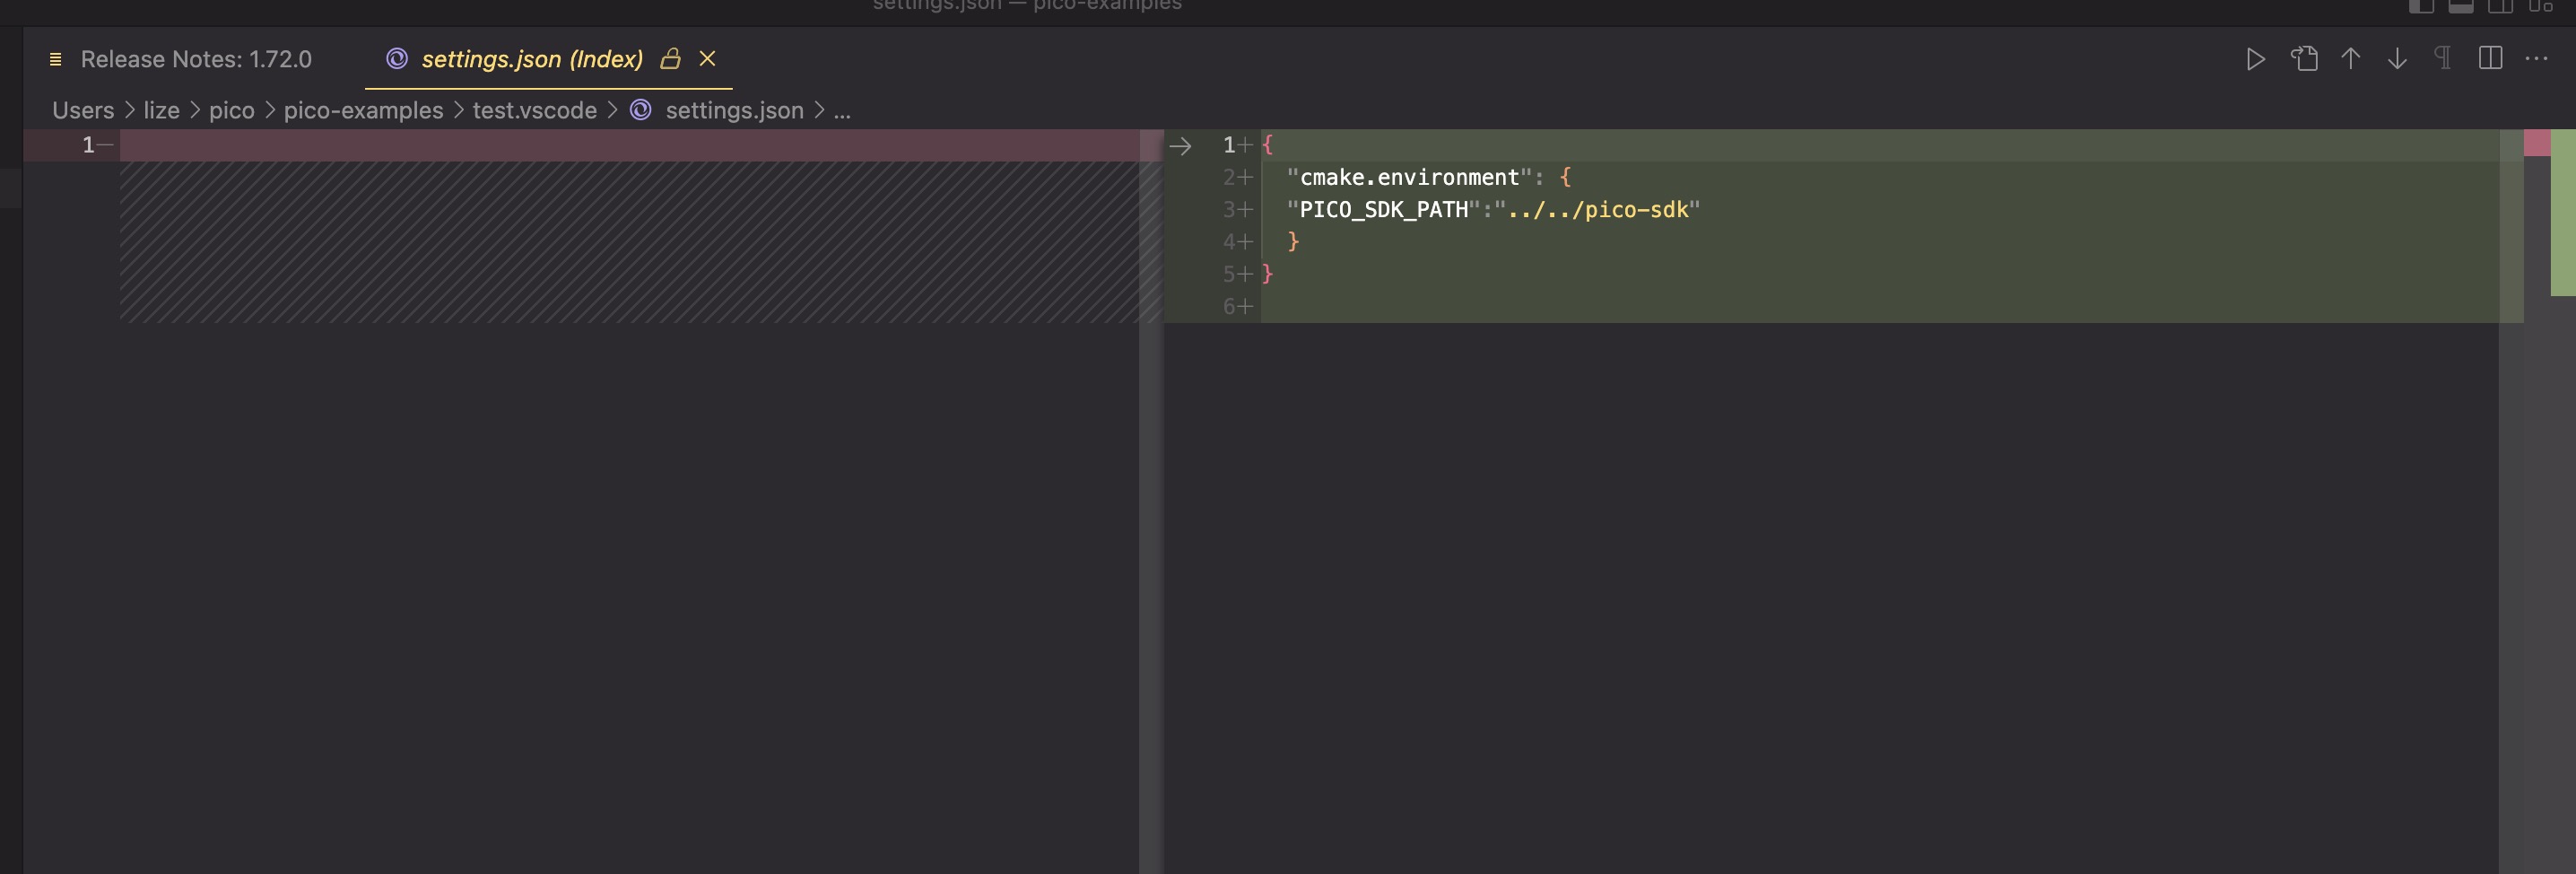Click the closing brace on line 4
The width and height of the screenshot is (2576, 874).
click(1293, 241)
